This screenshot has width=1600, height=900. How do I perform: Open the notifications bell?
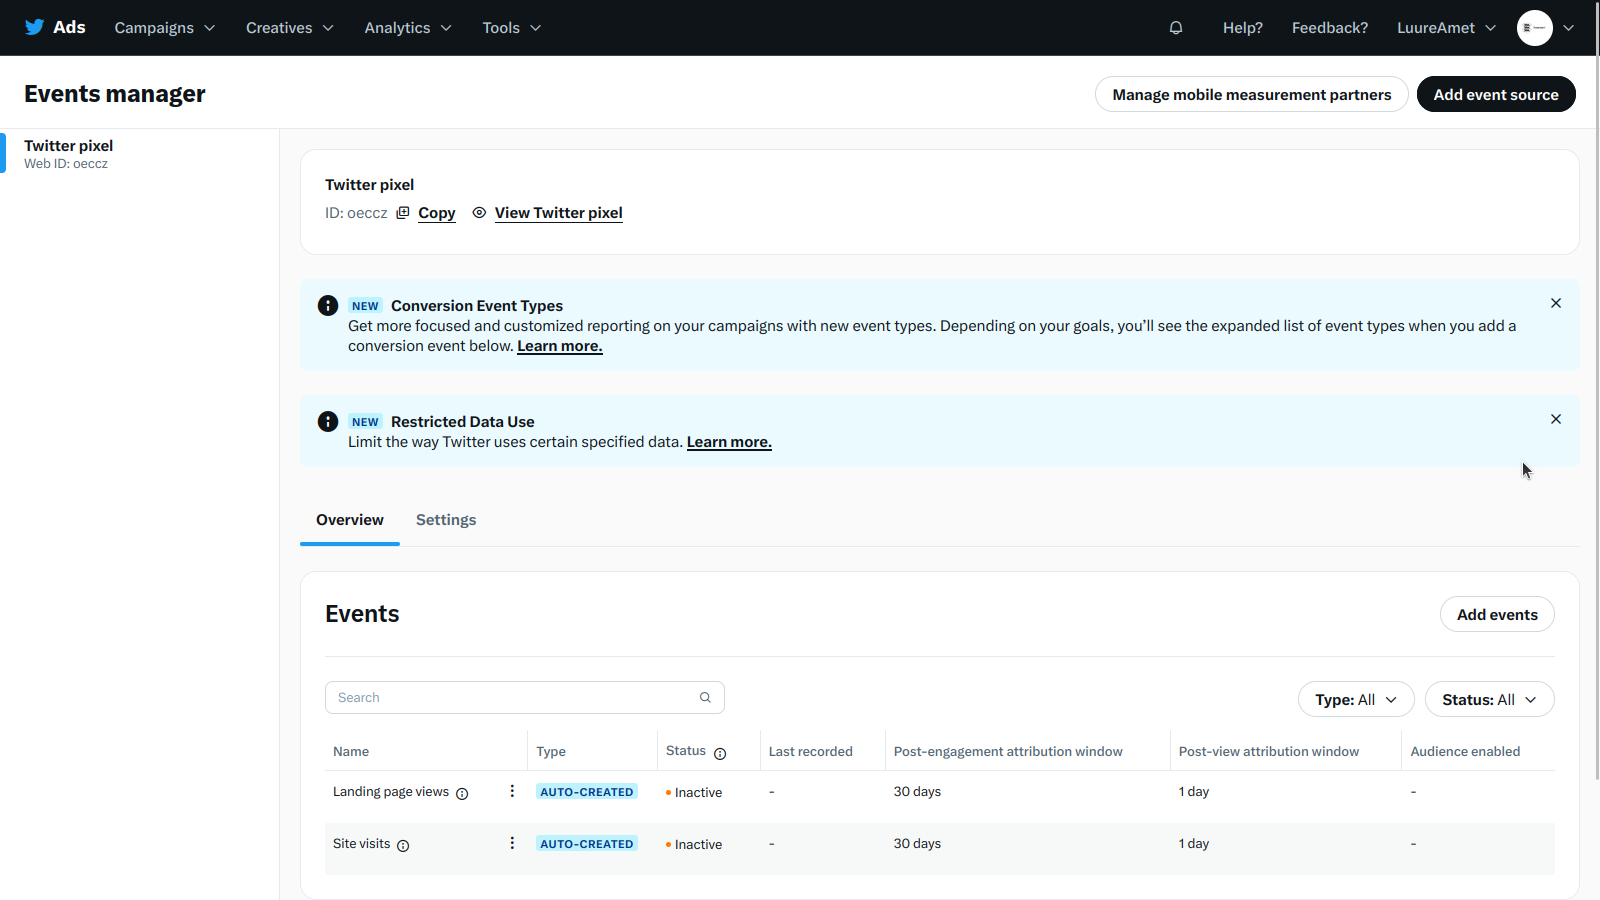tap(1176, 28)
